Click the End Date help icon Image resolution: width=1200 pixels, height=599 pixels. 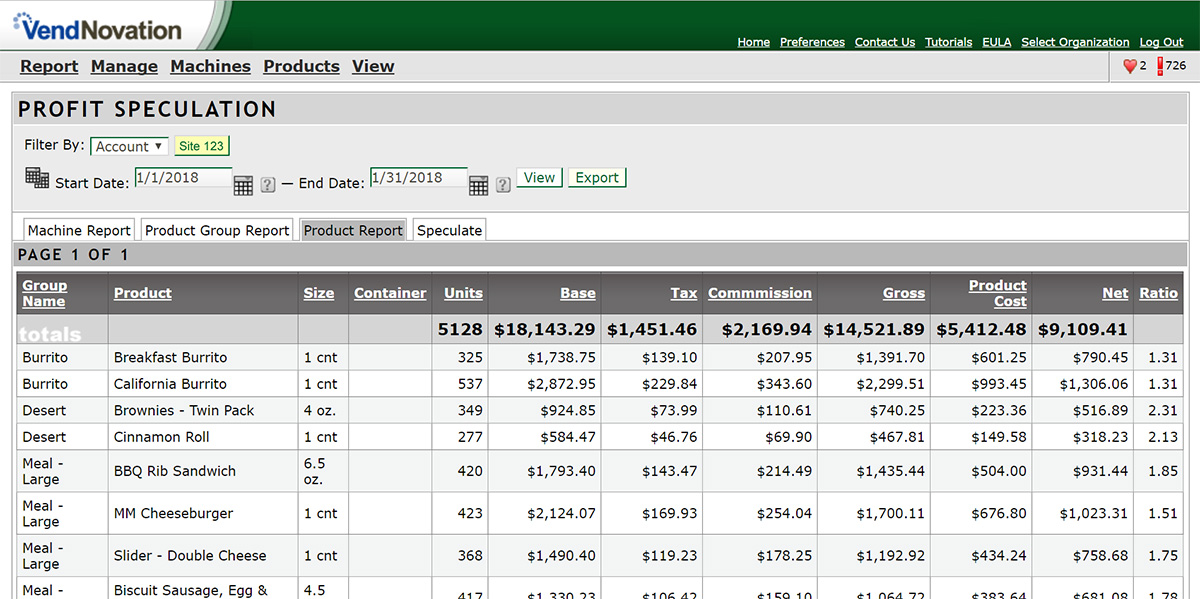(503, 184)
